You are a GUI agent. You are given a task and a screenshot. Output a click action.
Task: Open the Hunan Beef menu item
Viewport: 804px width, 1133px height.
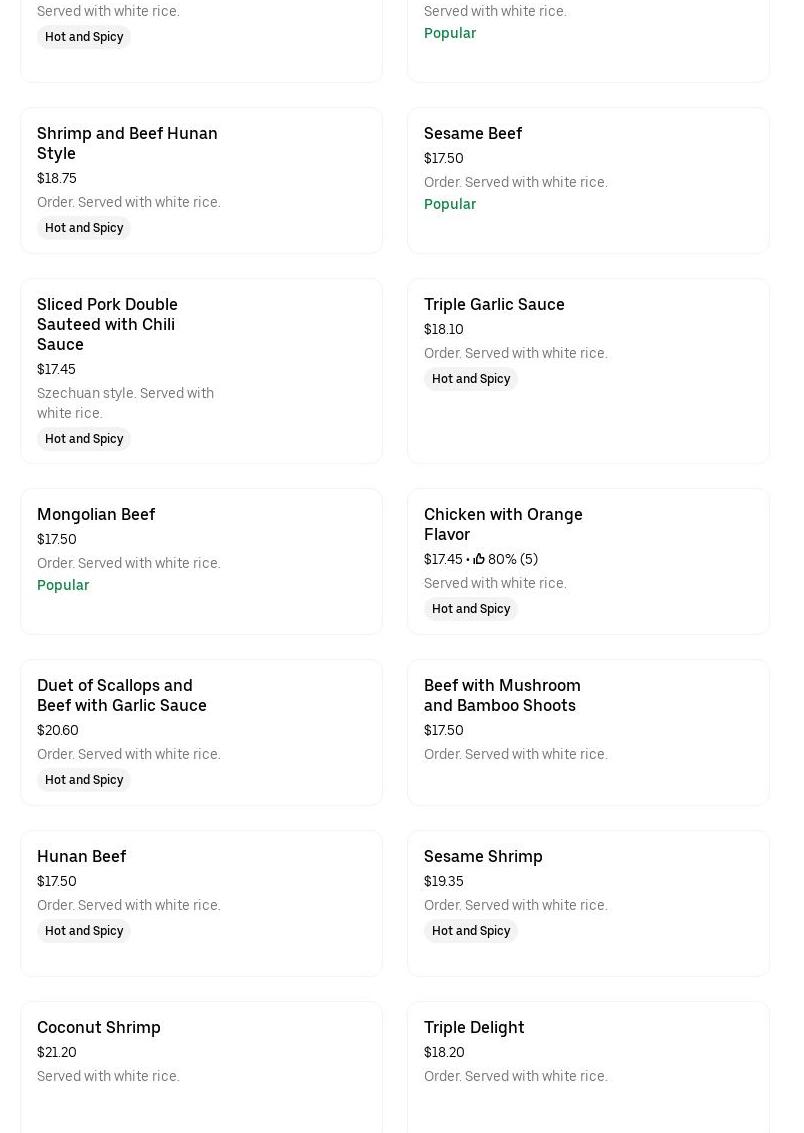point(82,856)
